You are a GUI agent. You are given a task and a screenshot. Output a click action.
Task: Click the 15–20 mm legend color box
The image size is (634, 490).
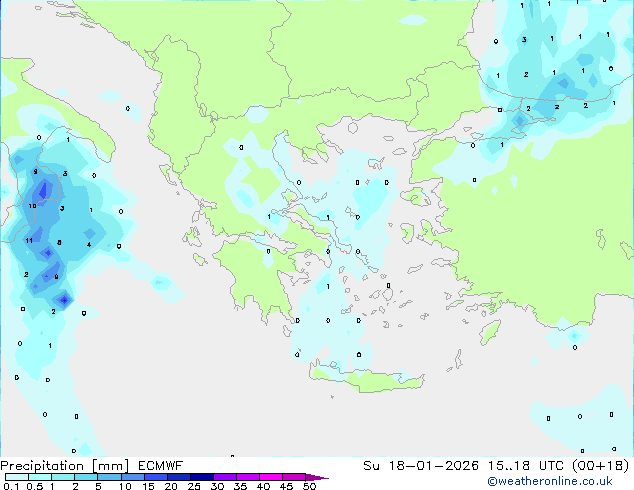point(155,477)
